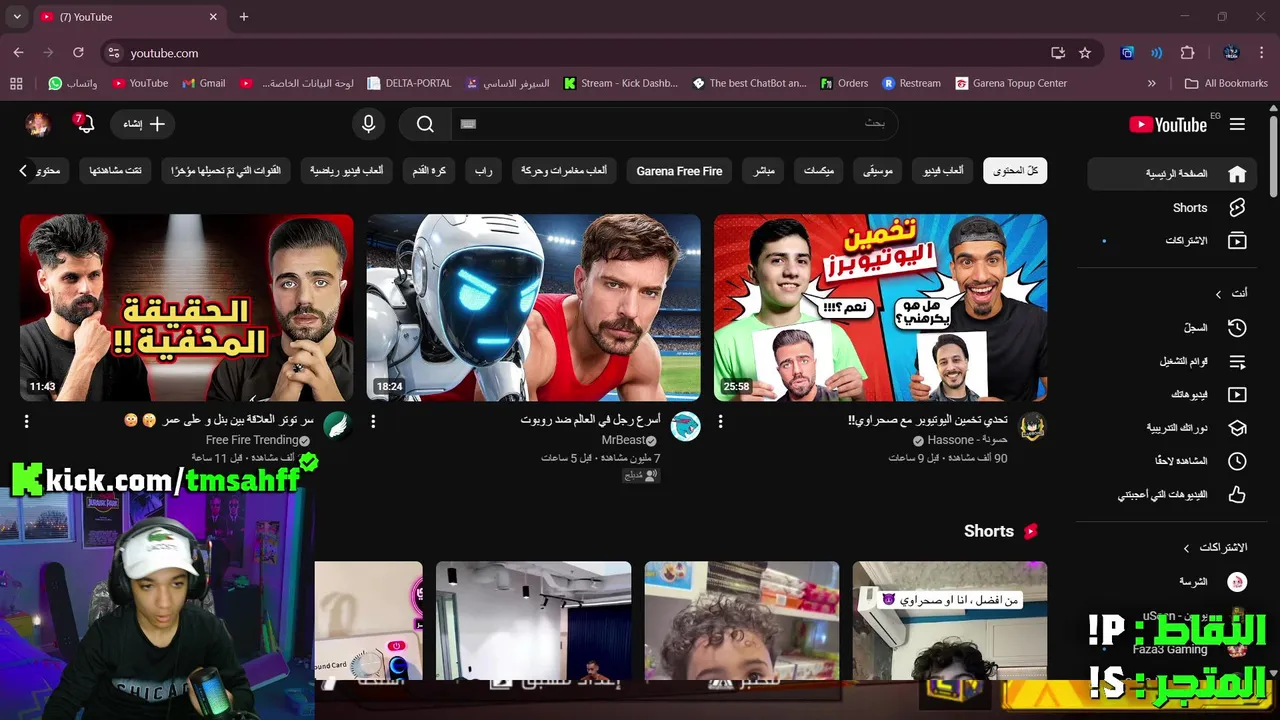The image size is (1280, 720).
Task: Click the youtube.com address bar
Action: point(580,53)
